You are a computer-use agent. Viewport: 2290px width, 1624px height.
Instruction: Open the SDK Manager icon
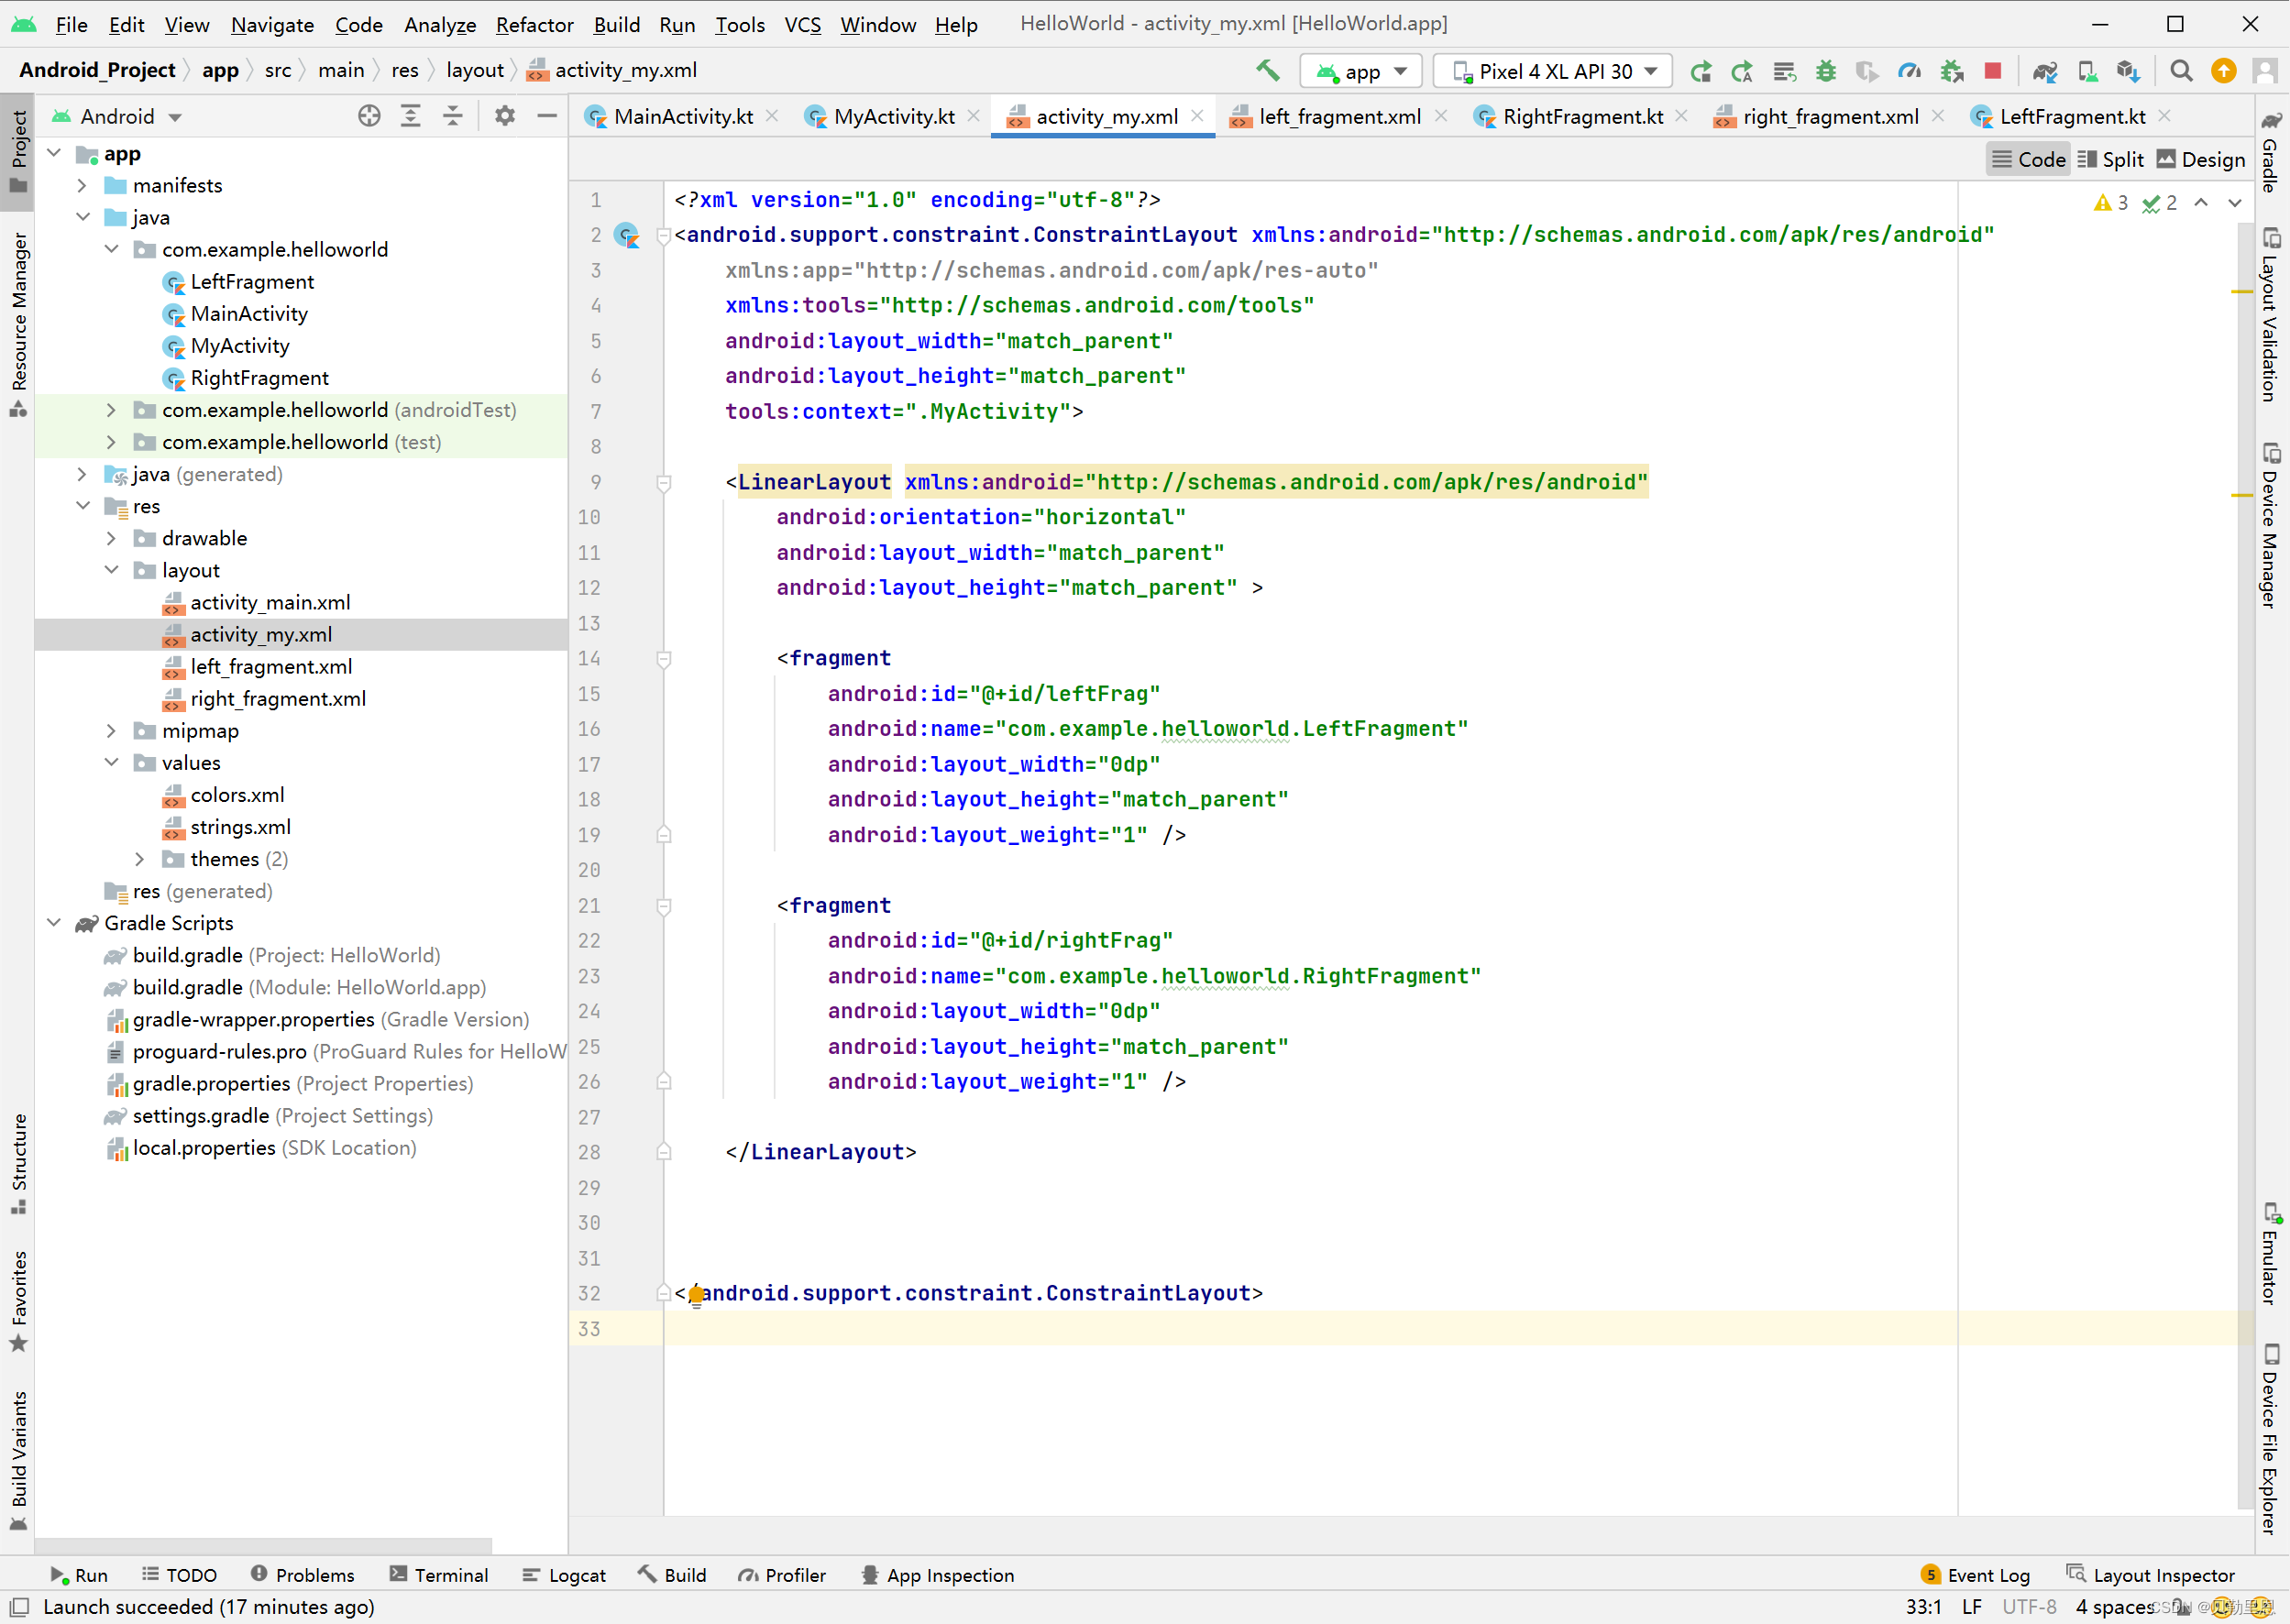coord(2128,71)
